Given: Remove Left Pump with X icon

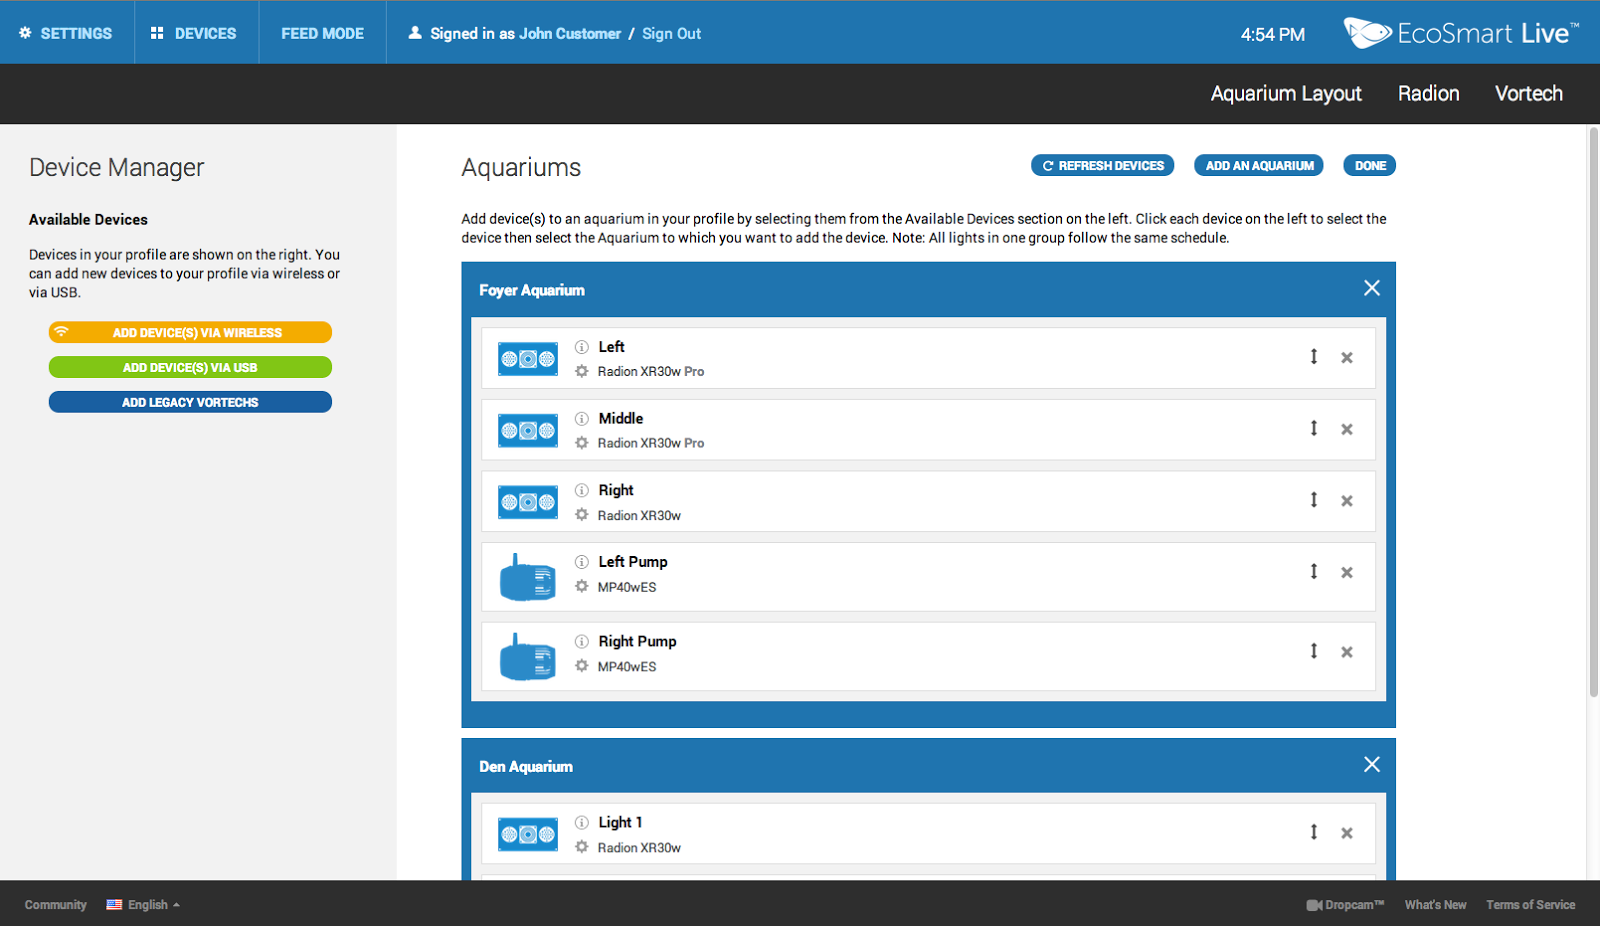Looking at the screenshot, I should pos(1347,573).
